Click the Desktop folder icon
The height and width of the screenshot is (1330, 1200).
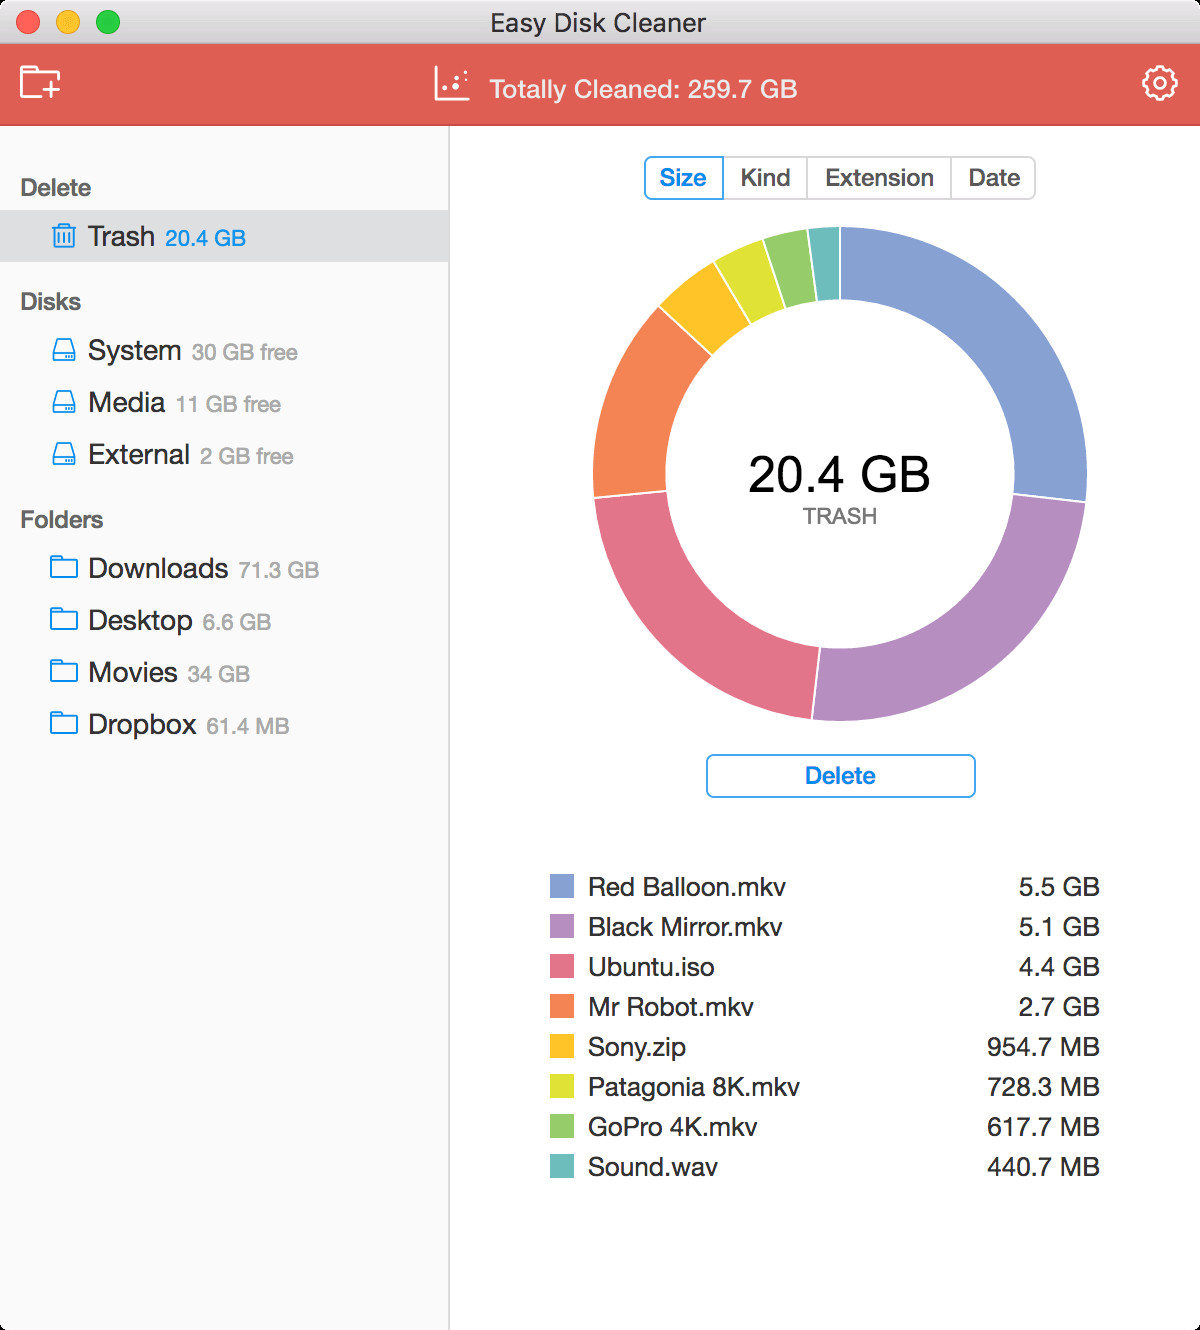pos(64,619)
